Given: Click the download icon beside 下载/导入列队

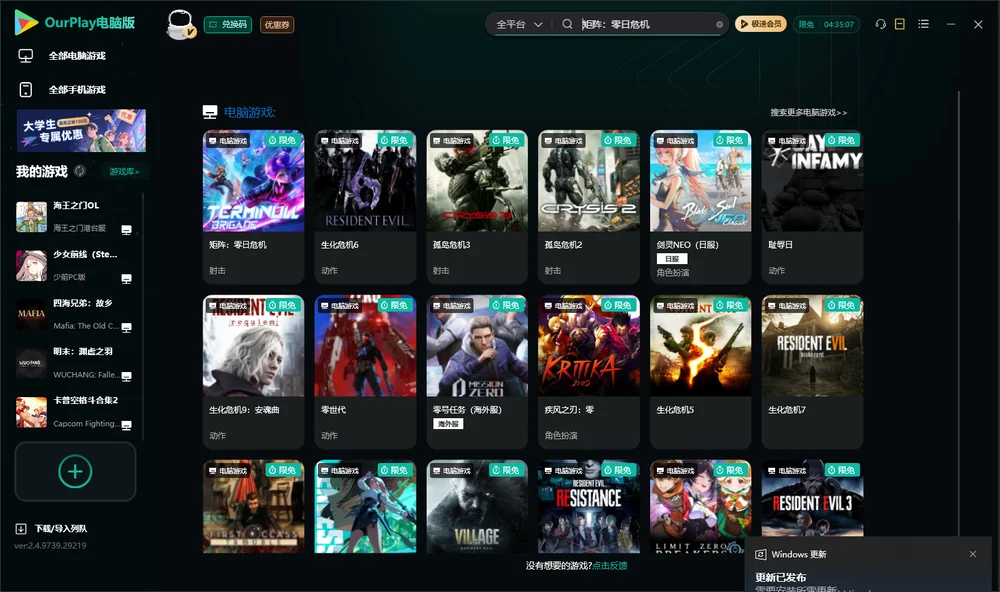Looking at the screenshot, I should [x=21, y=528].
